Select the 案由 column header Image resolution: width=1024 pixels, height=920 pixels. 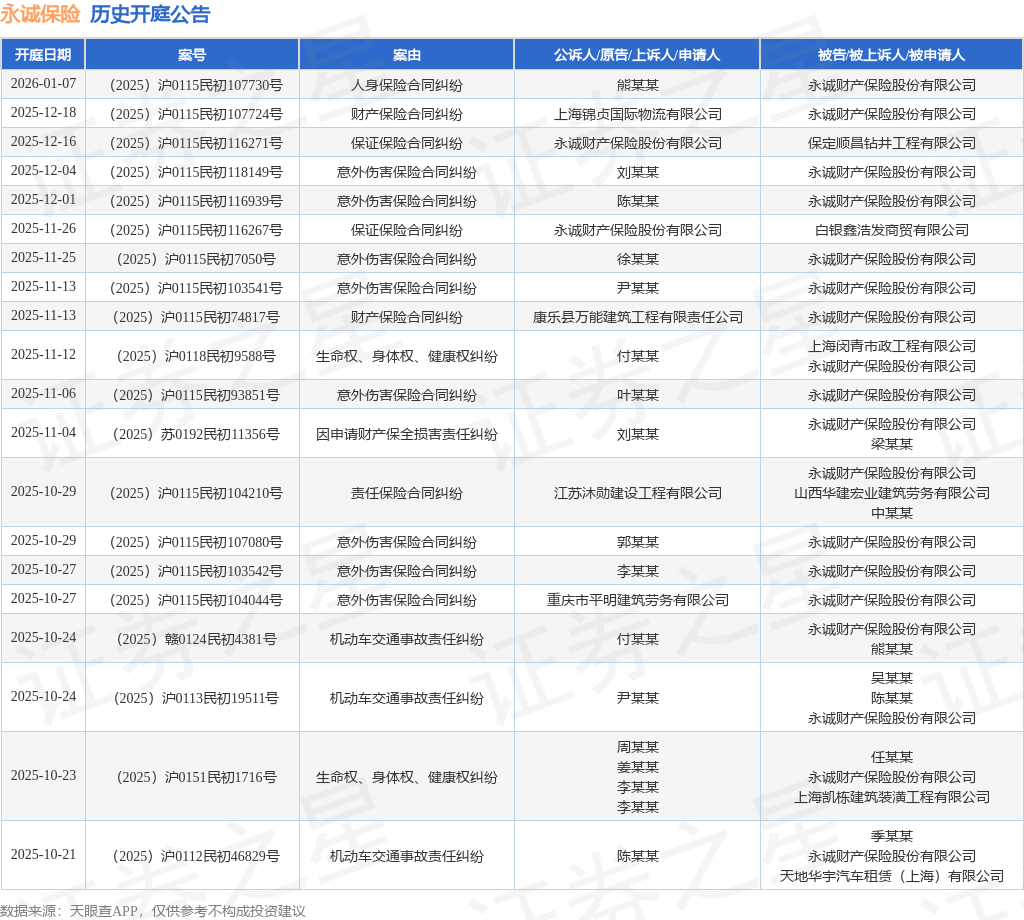[407, 55]
